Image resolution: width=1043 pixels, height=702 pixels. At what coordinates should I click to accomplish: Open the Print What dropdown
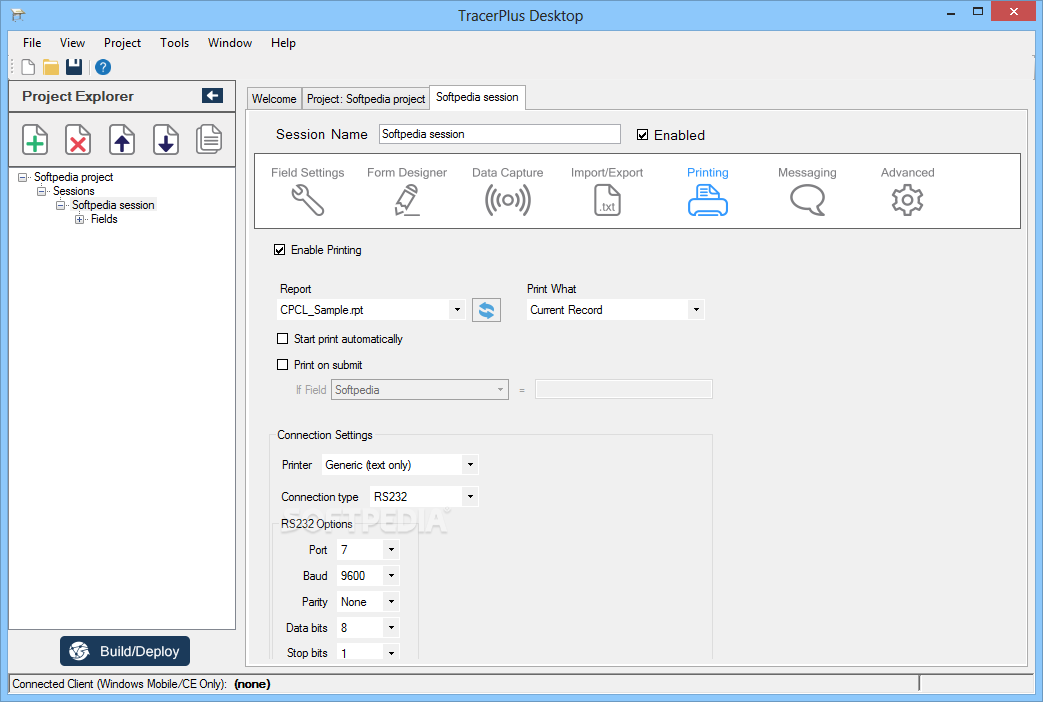[x=696, y=310]
